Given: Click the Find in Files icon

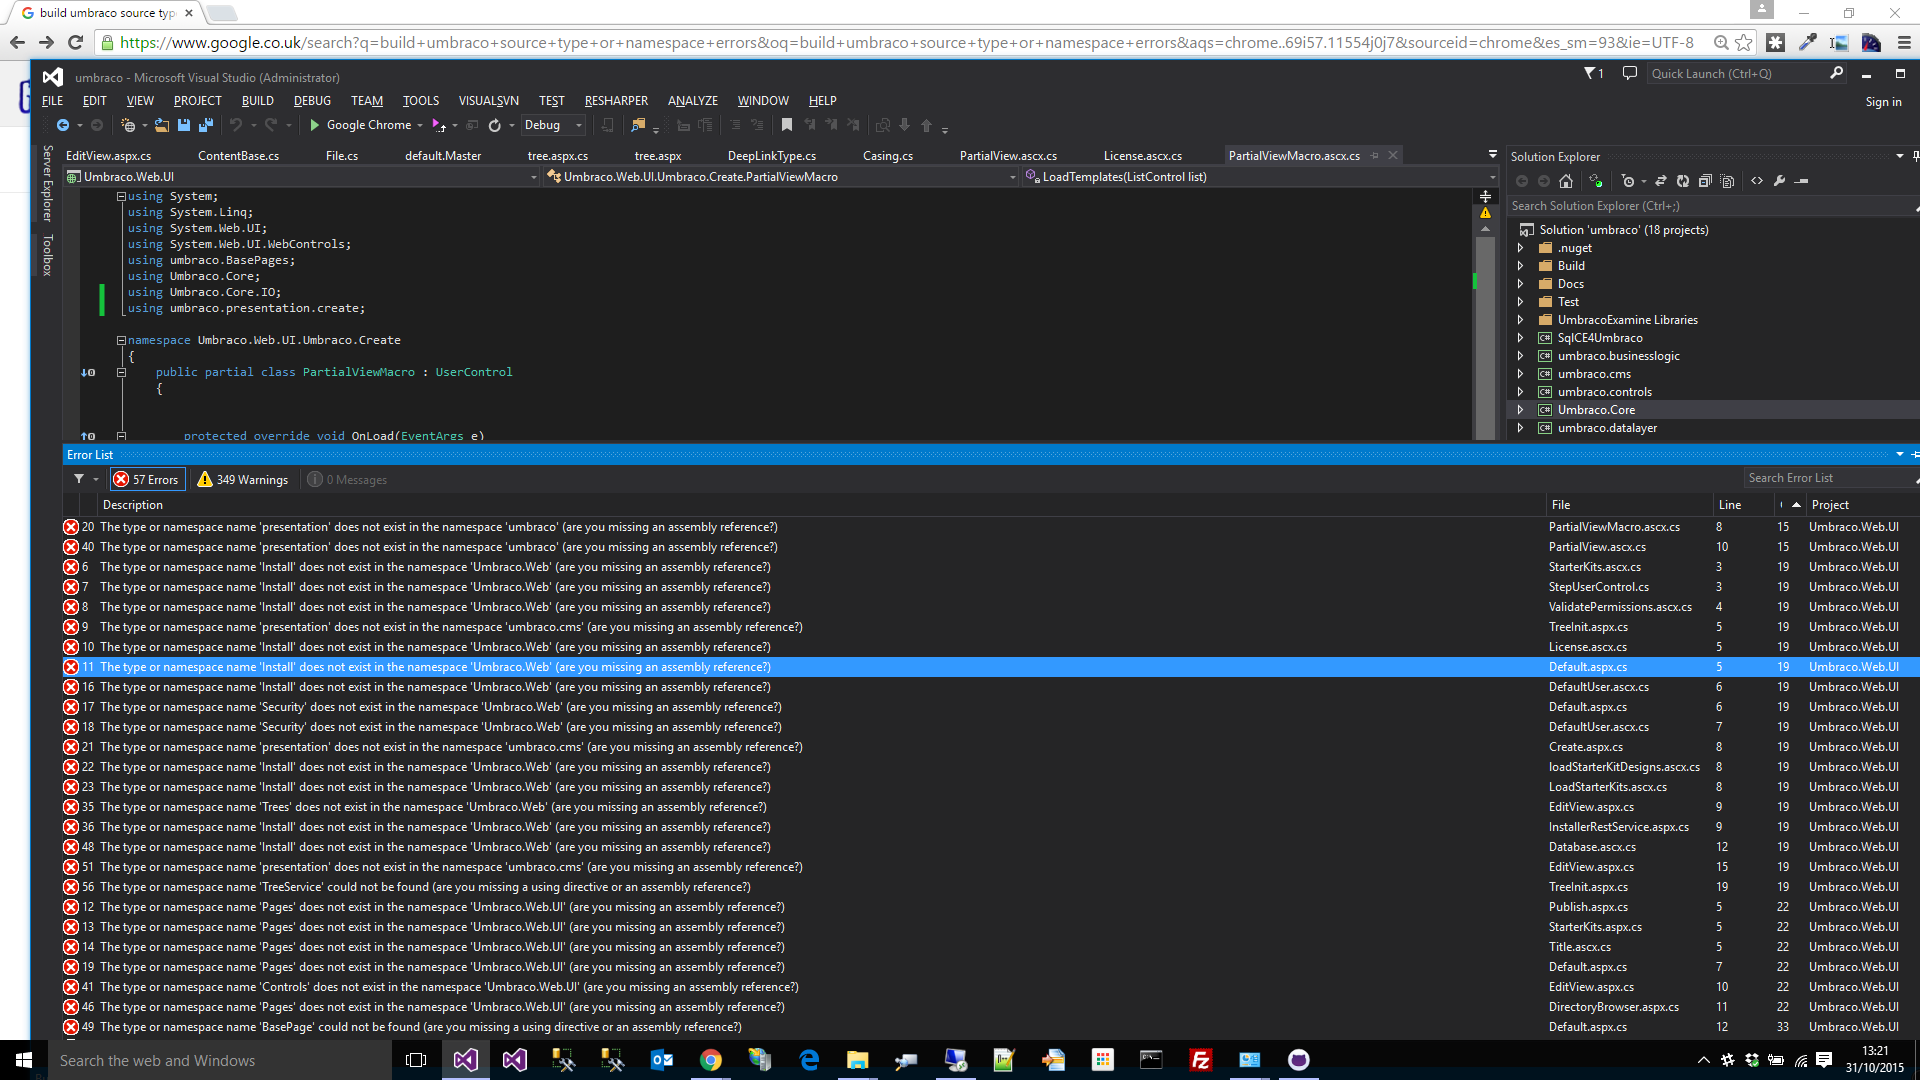Looking at the screenshot, I should pyautogui.click(x=638, y=126).
